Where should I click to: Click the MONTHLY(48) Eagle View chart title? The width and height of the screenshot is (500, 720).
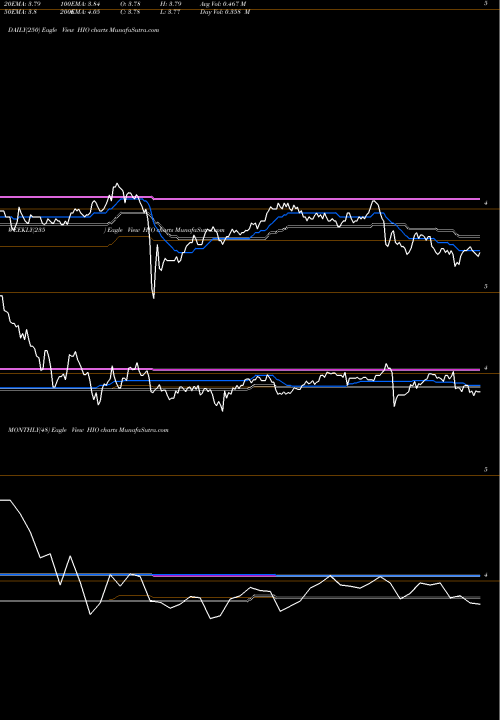pyautogui.click(x=88, y=430)
